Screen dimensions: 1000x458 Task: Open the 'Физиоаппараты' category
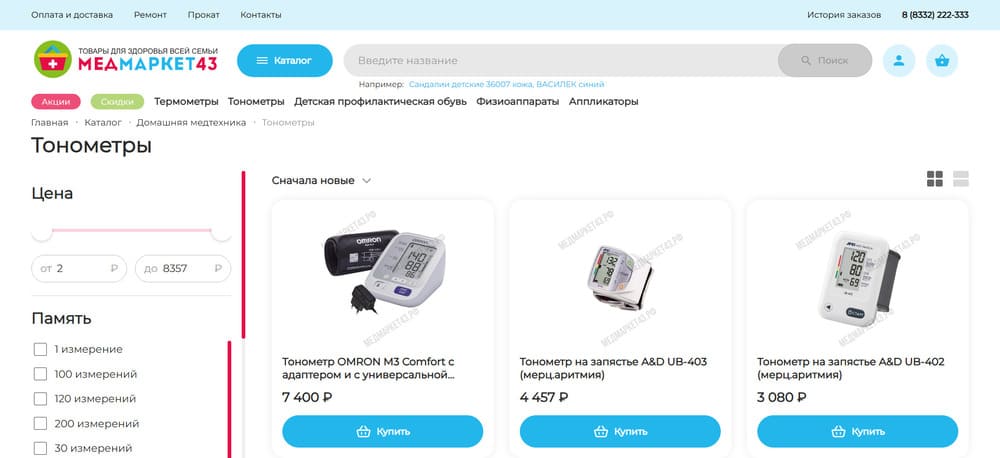518,101
